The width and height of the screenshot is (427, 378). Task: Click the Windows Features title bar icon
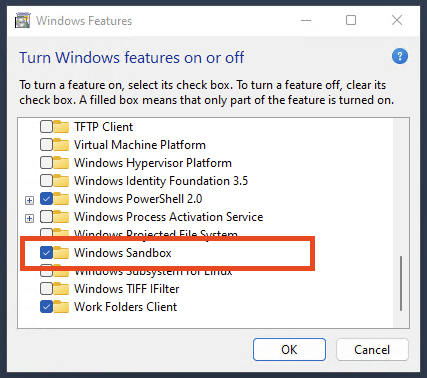(x=23, y=20)
